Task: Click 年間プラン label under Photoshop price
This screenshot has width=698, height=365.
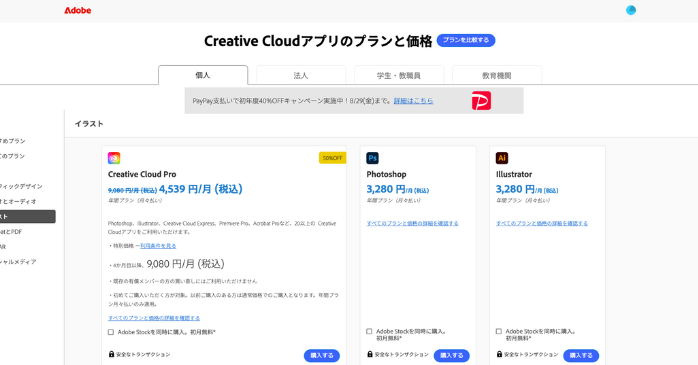Action: click(394, 201)
